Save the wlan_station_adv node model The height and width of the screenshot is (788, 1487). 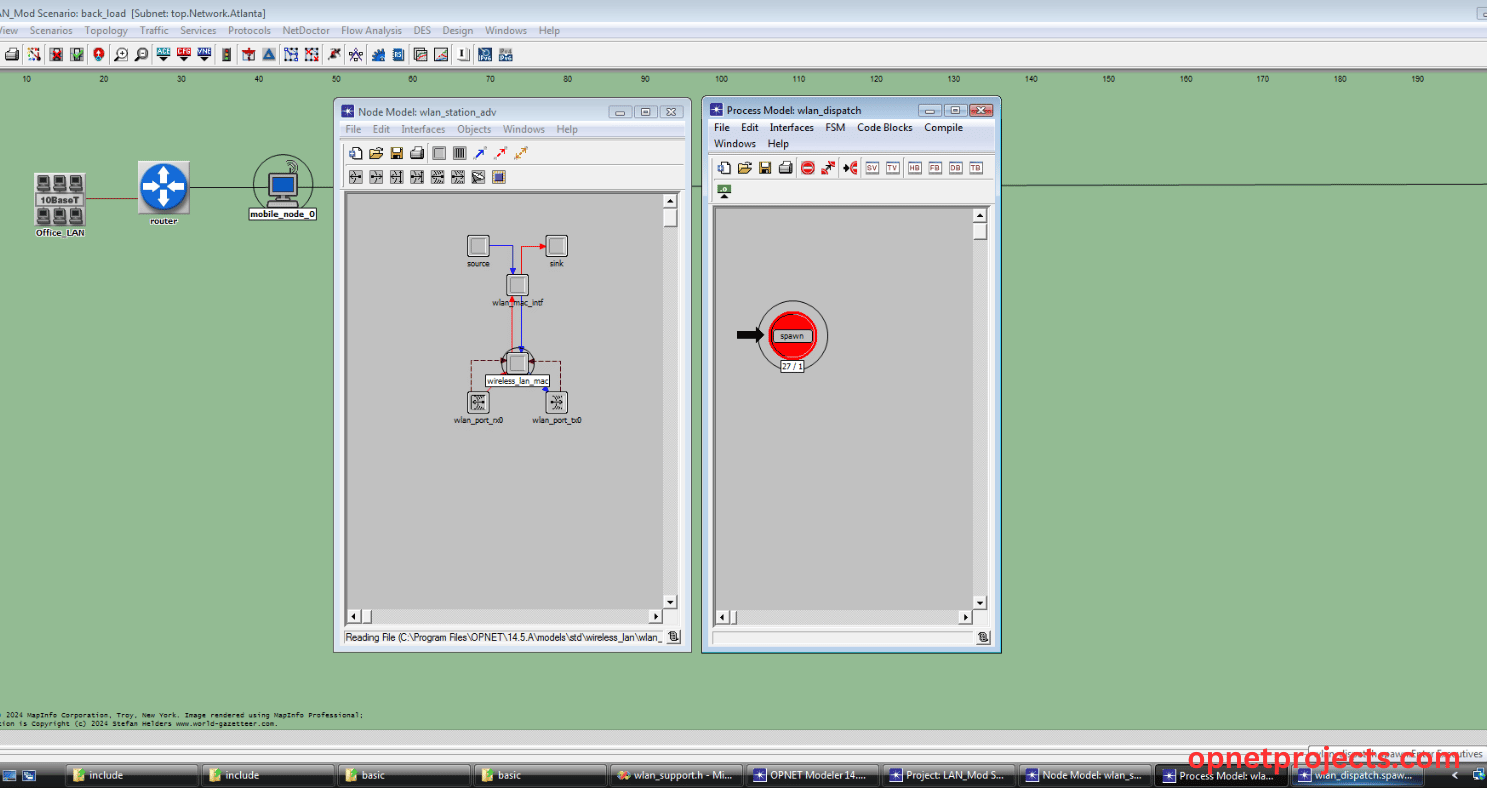pyautogui.click(x=397, y=153)
